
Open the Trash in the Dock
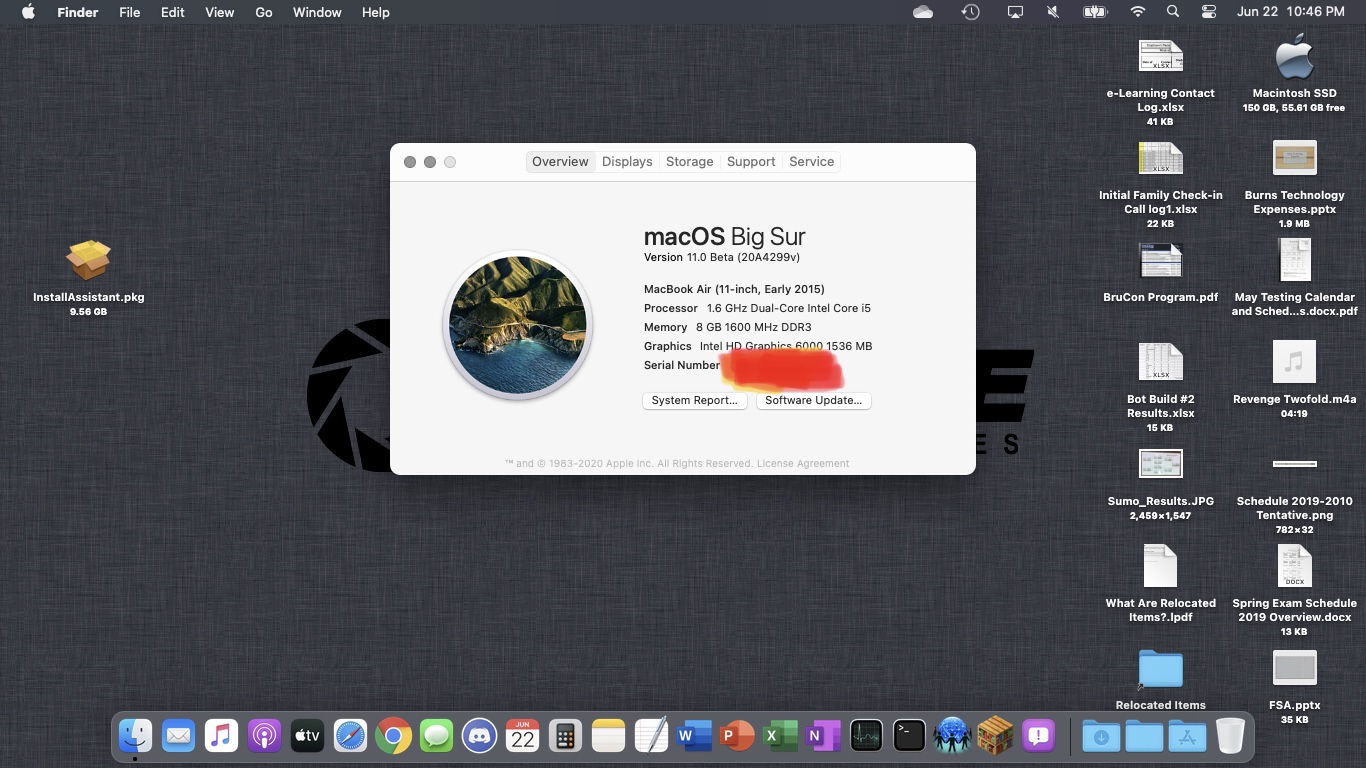pos(1230,737)
